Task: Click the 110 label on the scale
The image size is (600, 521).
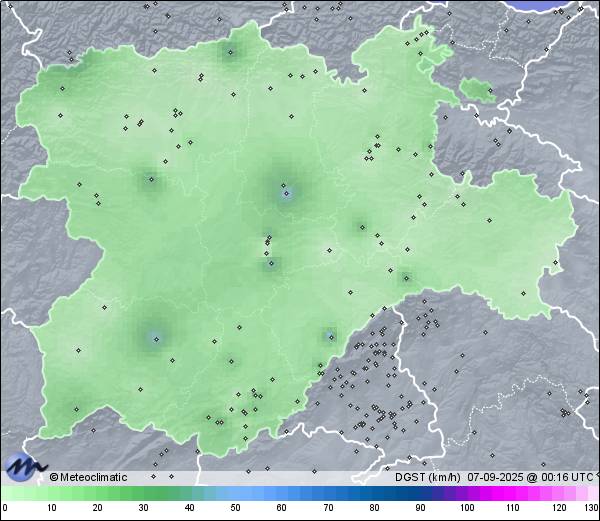Action: 513,508
